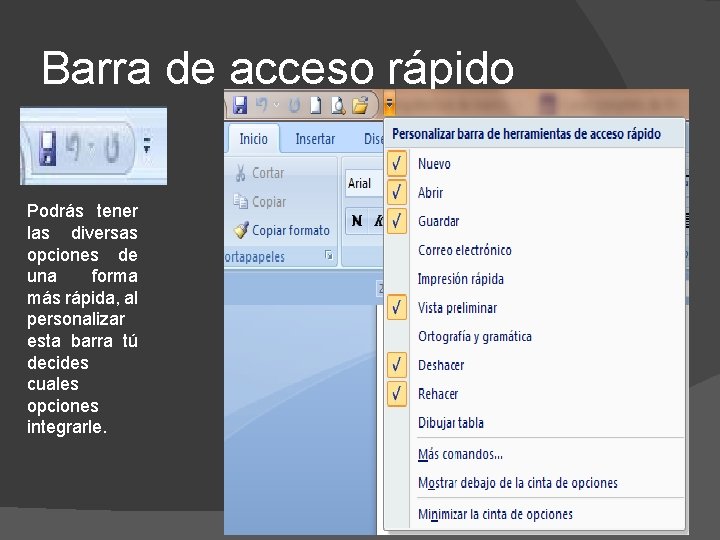Switch to the Inicio ribbon tab
The width and height of the screenshot is (720, 540).
point(253,138)
